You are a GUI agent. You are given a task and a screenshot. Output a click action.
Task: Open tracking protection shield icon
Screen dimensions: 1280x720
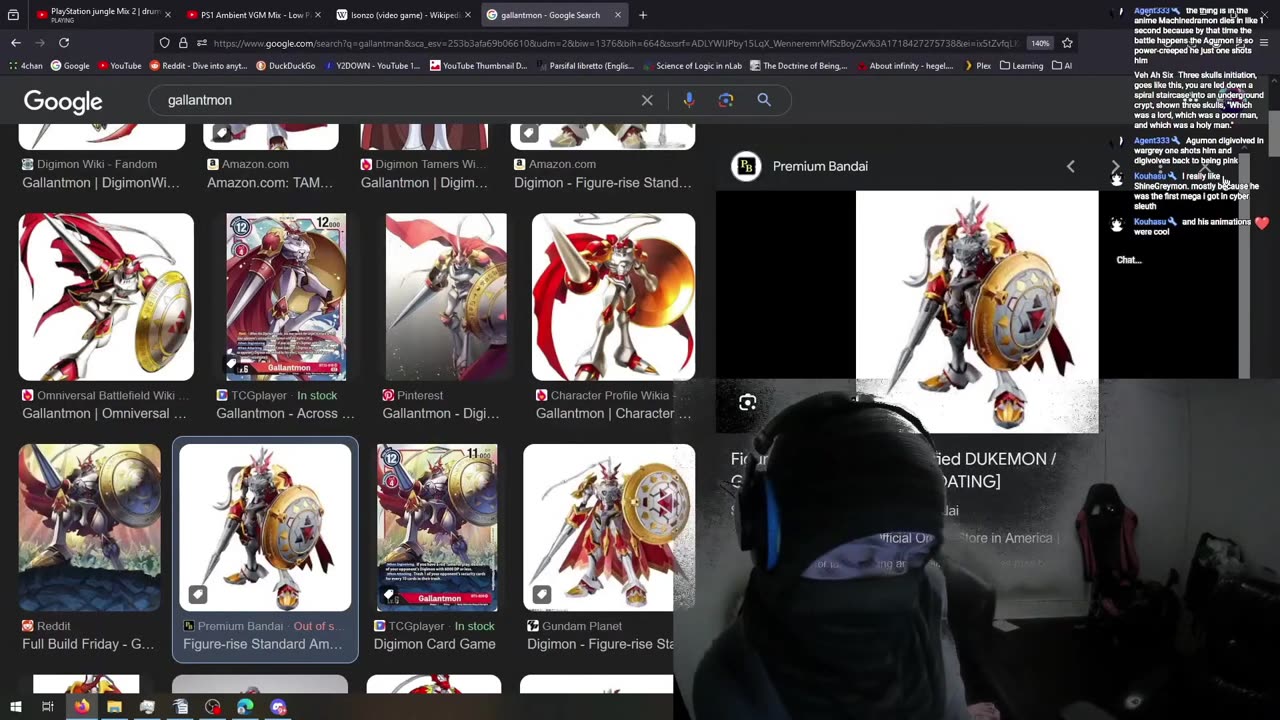[165, 43]
